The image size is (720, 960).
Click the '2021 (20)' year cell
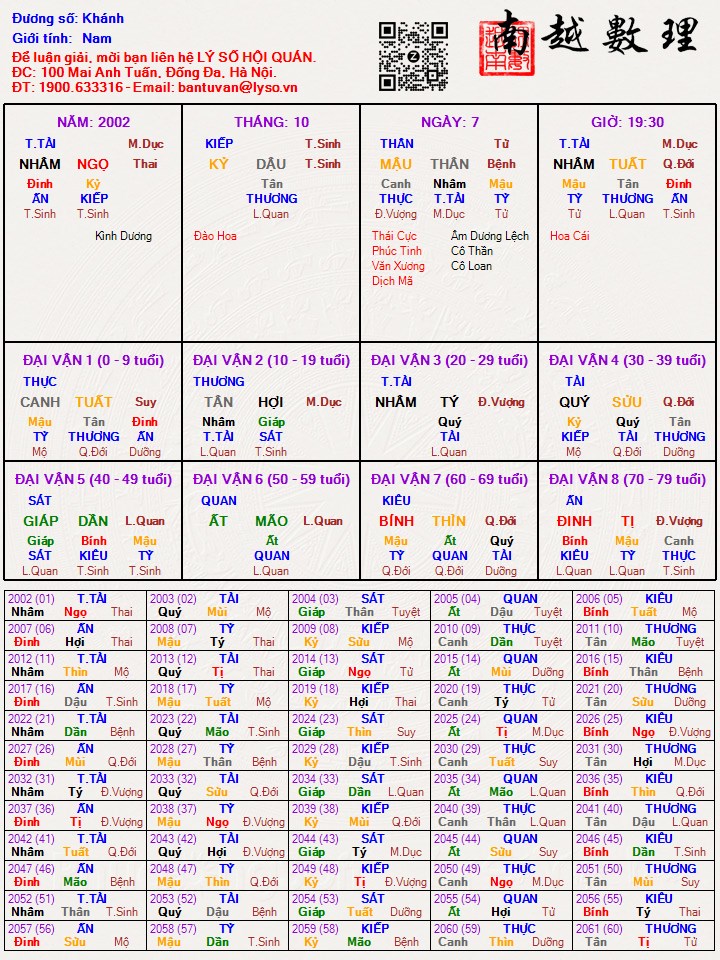point(643,696)
